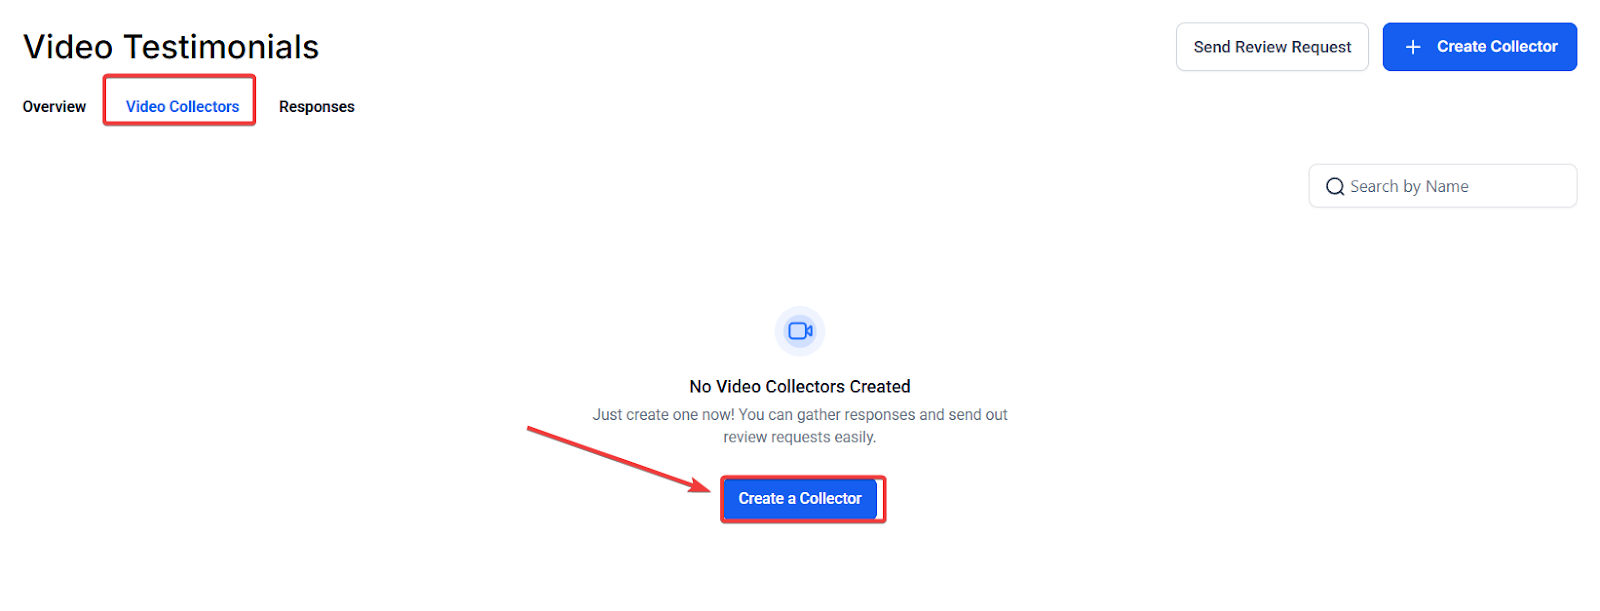Click the No Video Collectors Created heading
Image resolution: width=1600 pixels, height=611 pixels.
tap(800, 387)
